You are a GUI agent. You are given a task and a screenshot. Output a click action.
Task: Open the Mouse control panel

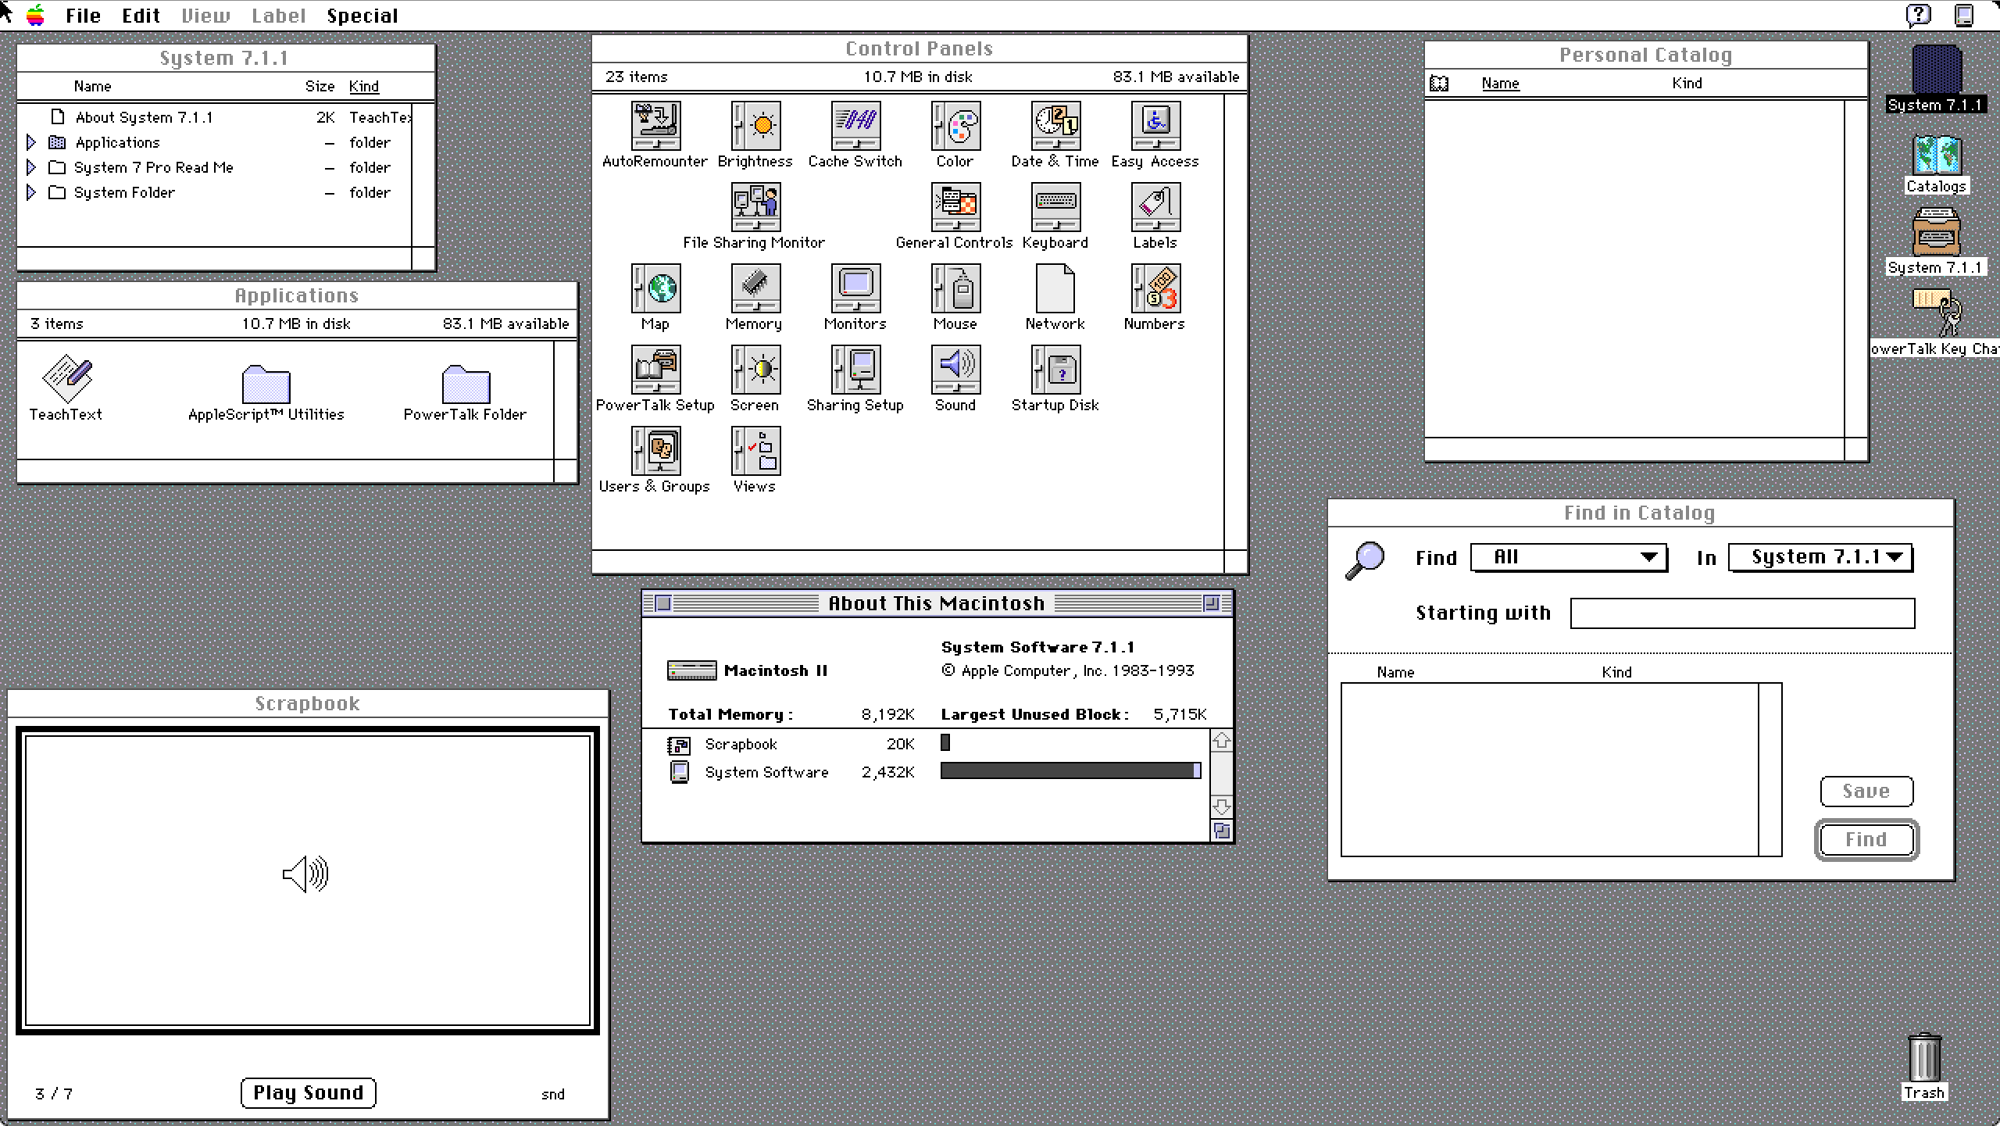[x=955, y=288]
